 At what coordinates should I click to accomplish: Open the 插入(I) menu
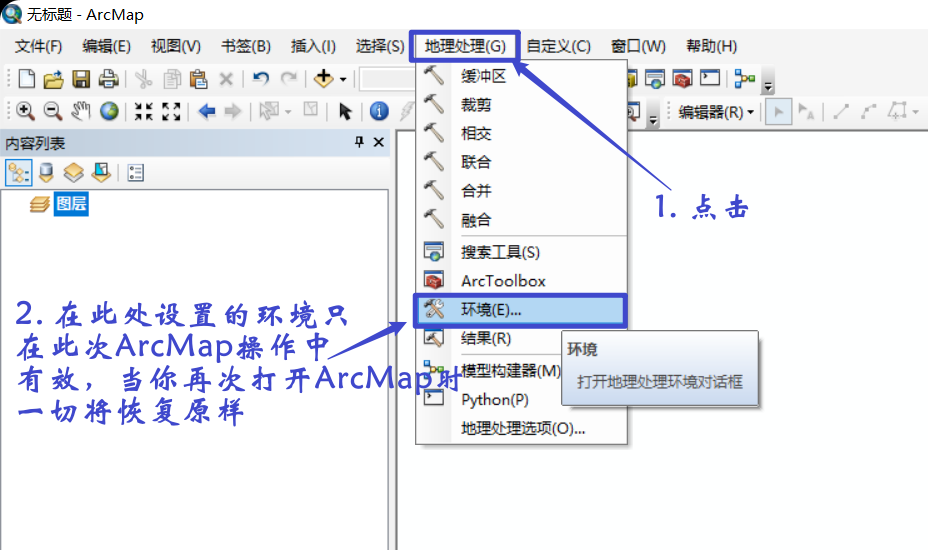coord(313,46)
